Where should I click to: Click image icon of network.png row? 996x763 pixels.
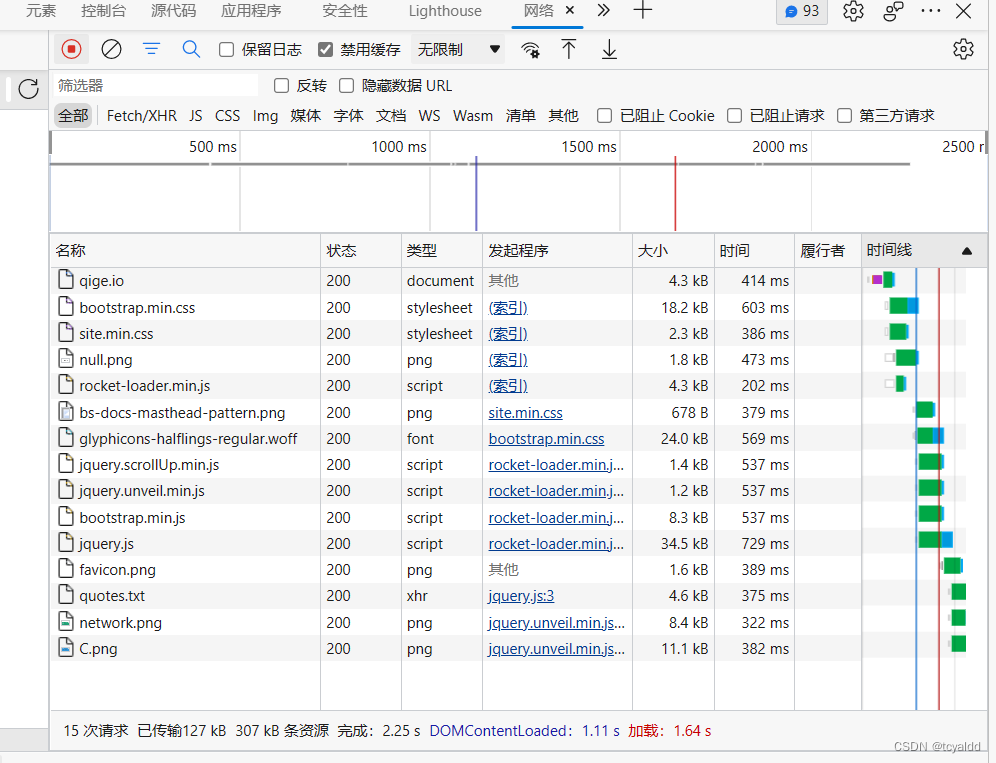[65, 621]
